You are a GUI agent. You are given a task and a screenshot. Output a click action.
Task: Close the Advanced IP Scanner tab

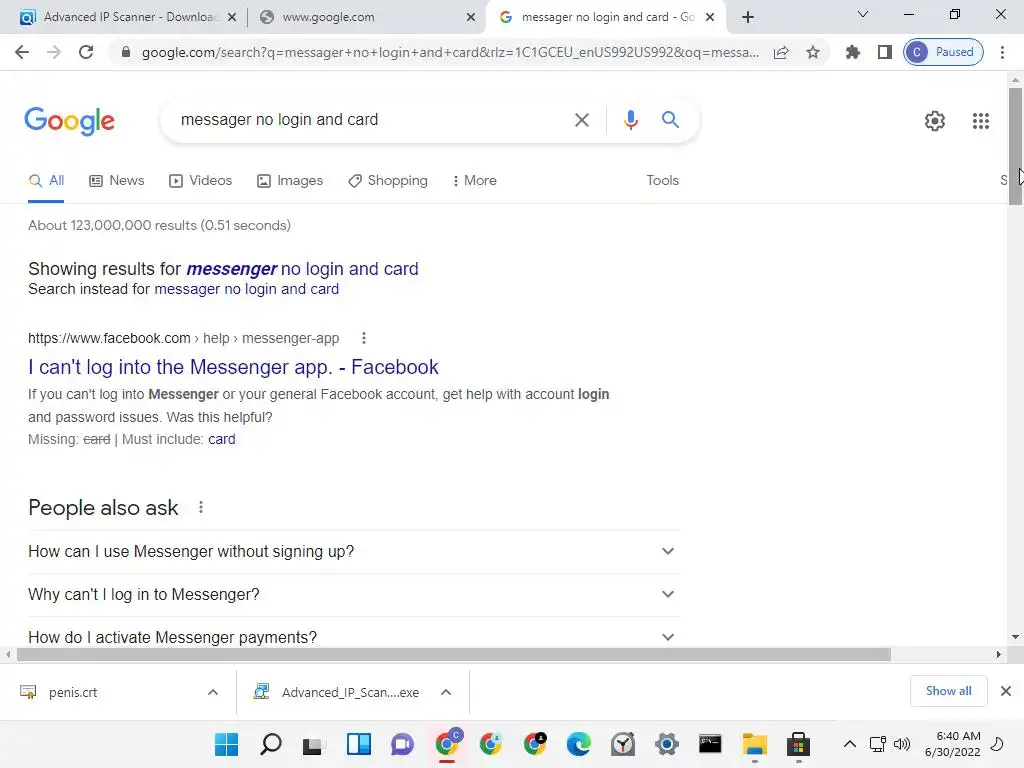[x=232, y=18]
